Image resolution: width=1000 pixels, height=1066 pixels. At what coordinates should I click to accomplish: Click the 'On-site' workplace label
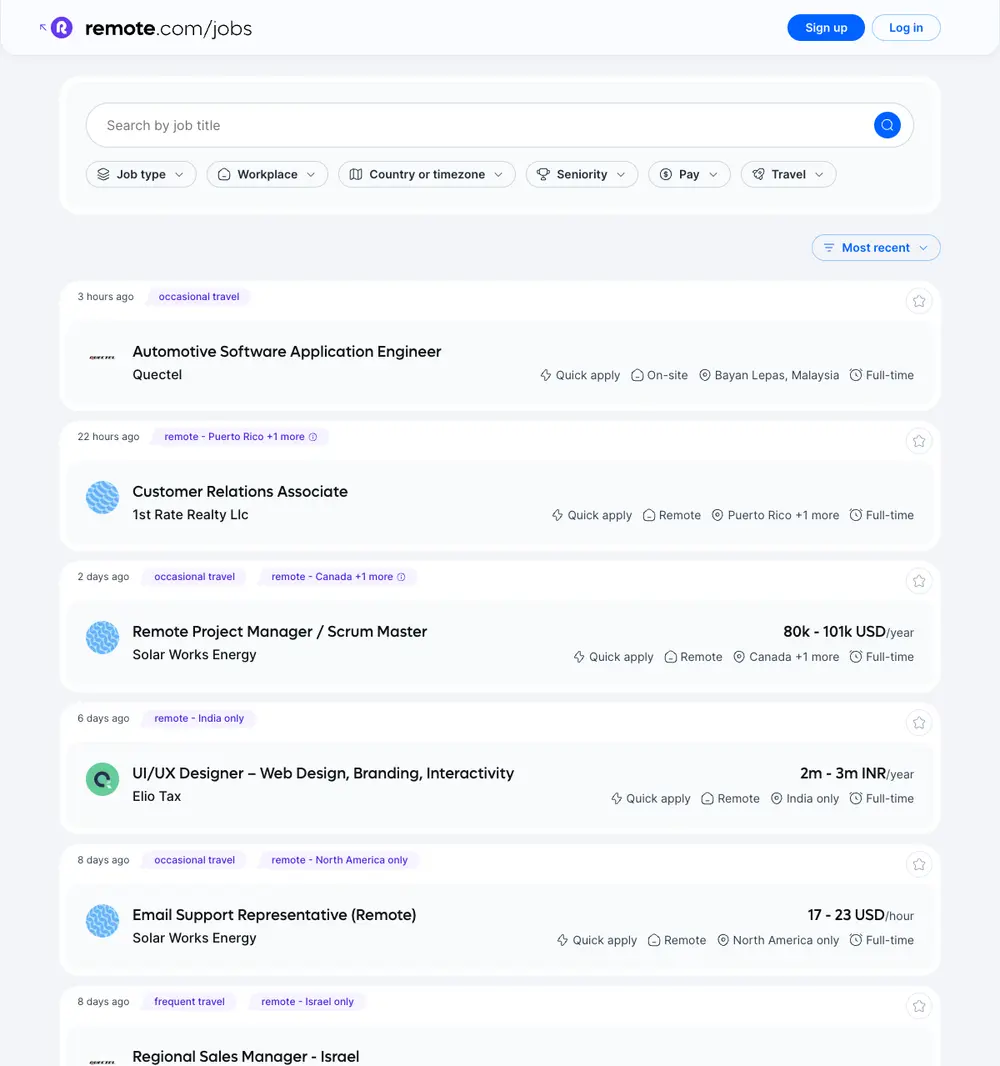click(659, 375)
